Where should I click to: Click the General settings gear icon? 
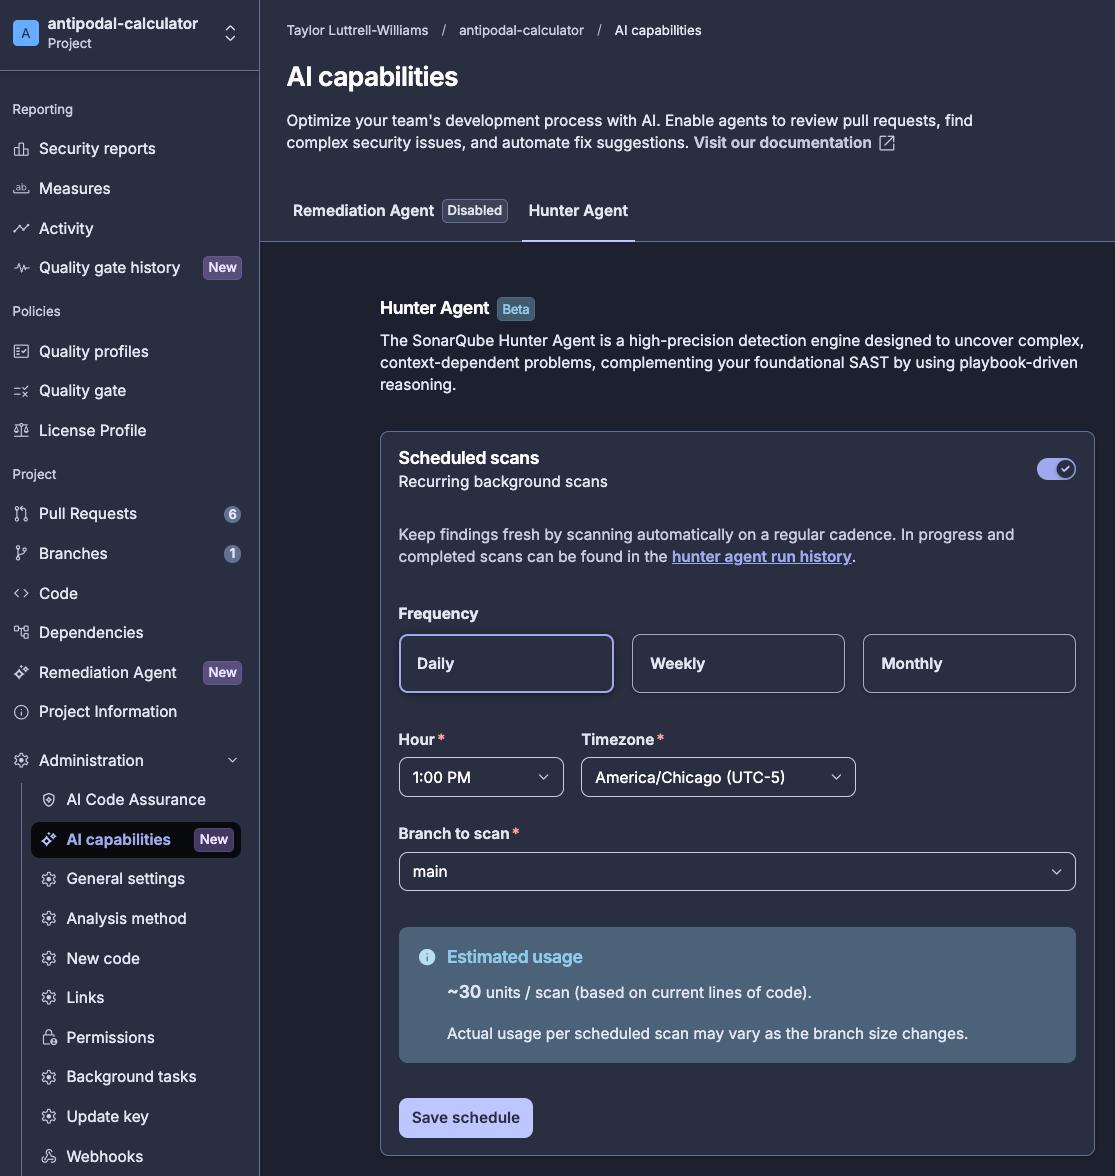coord(49,879)
